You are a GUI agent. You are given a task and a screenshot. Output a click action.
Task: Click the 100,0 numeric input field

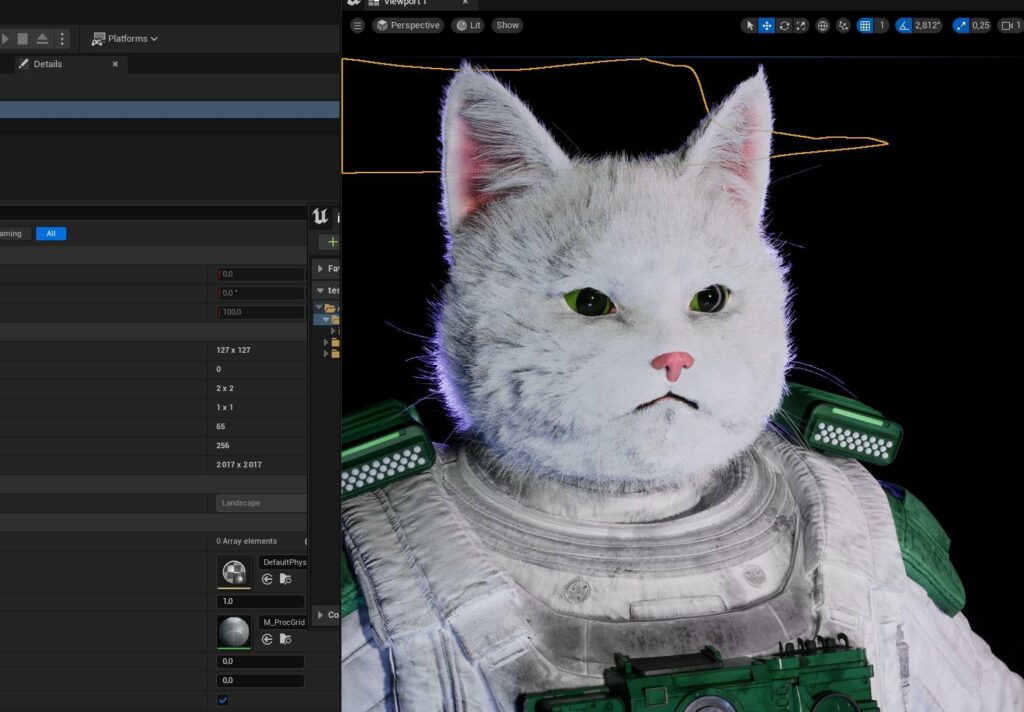(x=260, y=312)
